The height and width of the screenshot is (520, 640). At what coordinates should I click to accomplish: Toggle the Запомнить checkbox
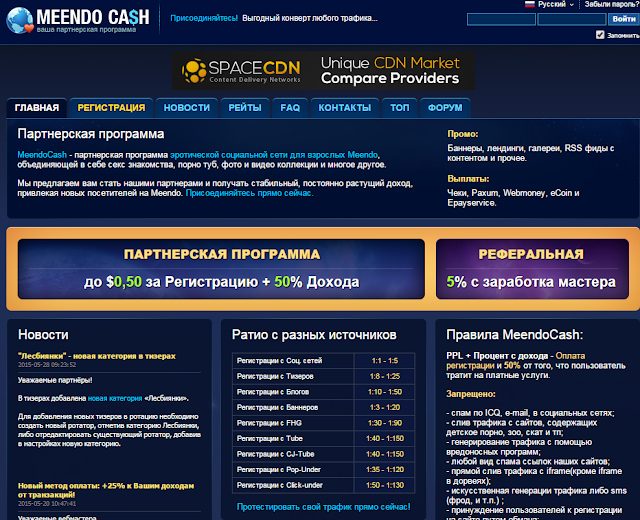(600, 35)
